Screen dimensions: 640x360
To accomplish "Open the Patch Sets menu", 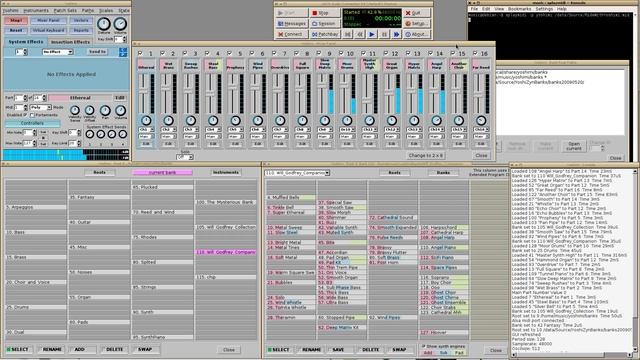I will pos(66,10).
